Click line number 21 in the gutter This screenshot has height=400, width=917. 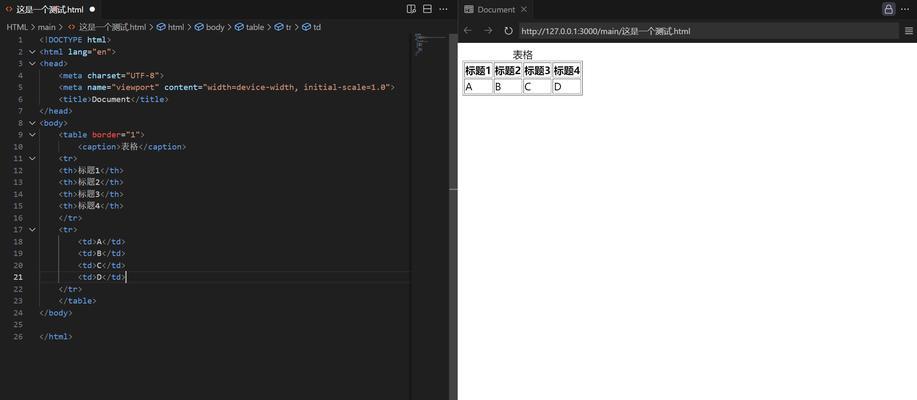click(x=18, y=277)
